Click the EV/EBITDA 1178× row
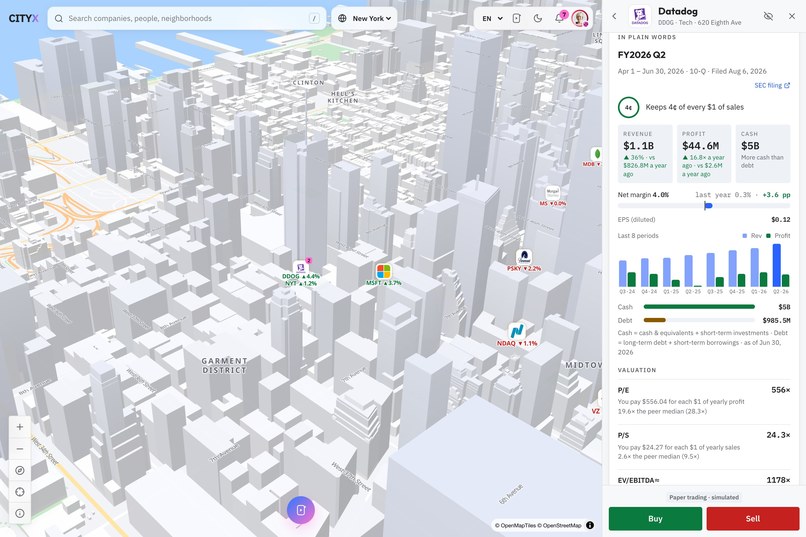Viewport: 806px width, 537px height. 704,480
